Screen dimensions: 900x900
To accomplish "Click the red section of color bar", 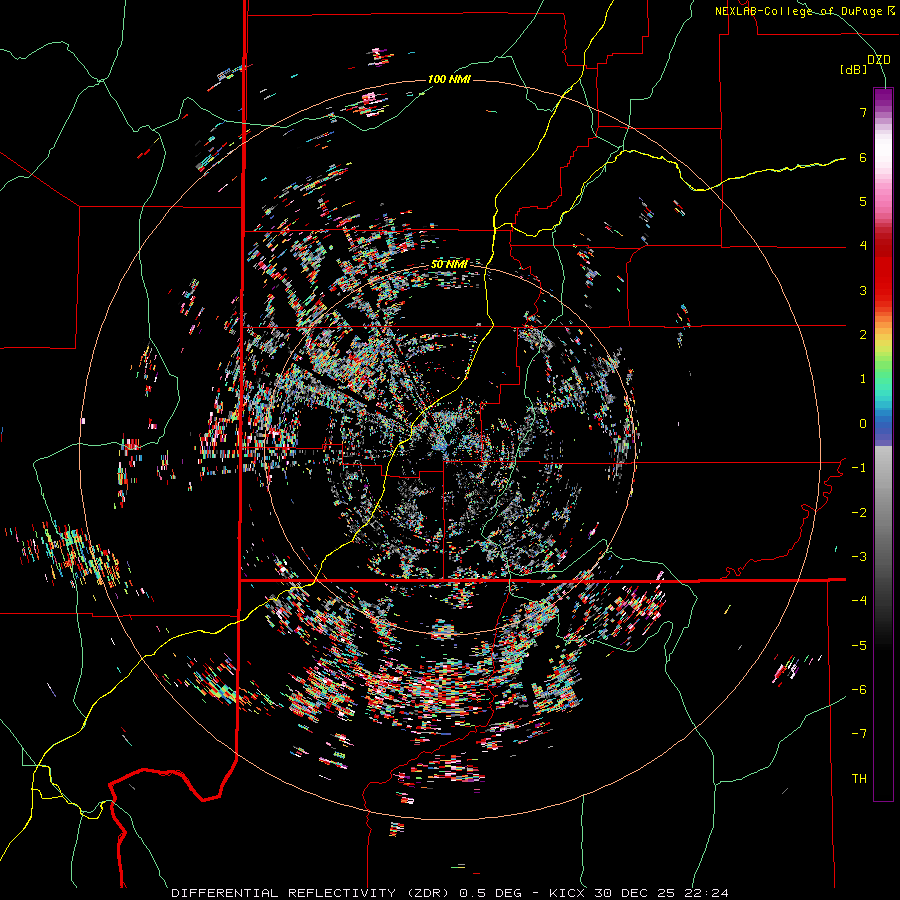I will click(x=883, y=270).
